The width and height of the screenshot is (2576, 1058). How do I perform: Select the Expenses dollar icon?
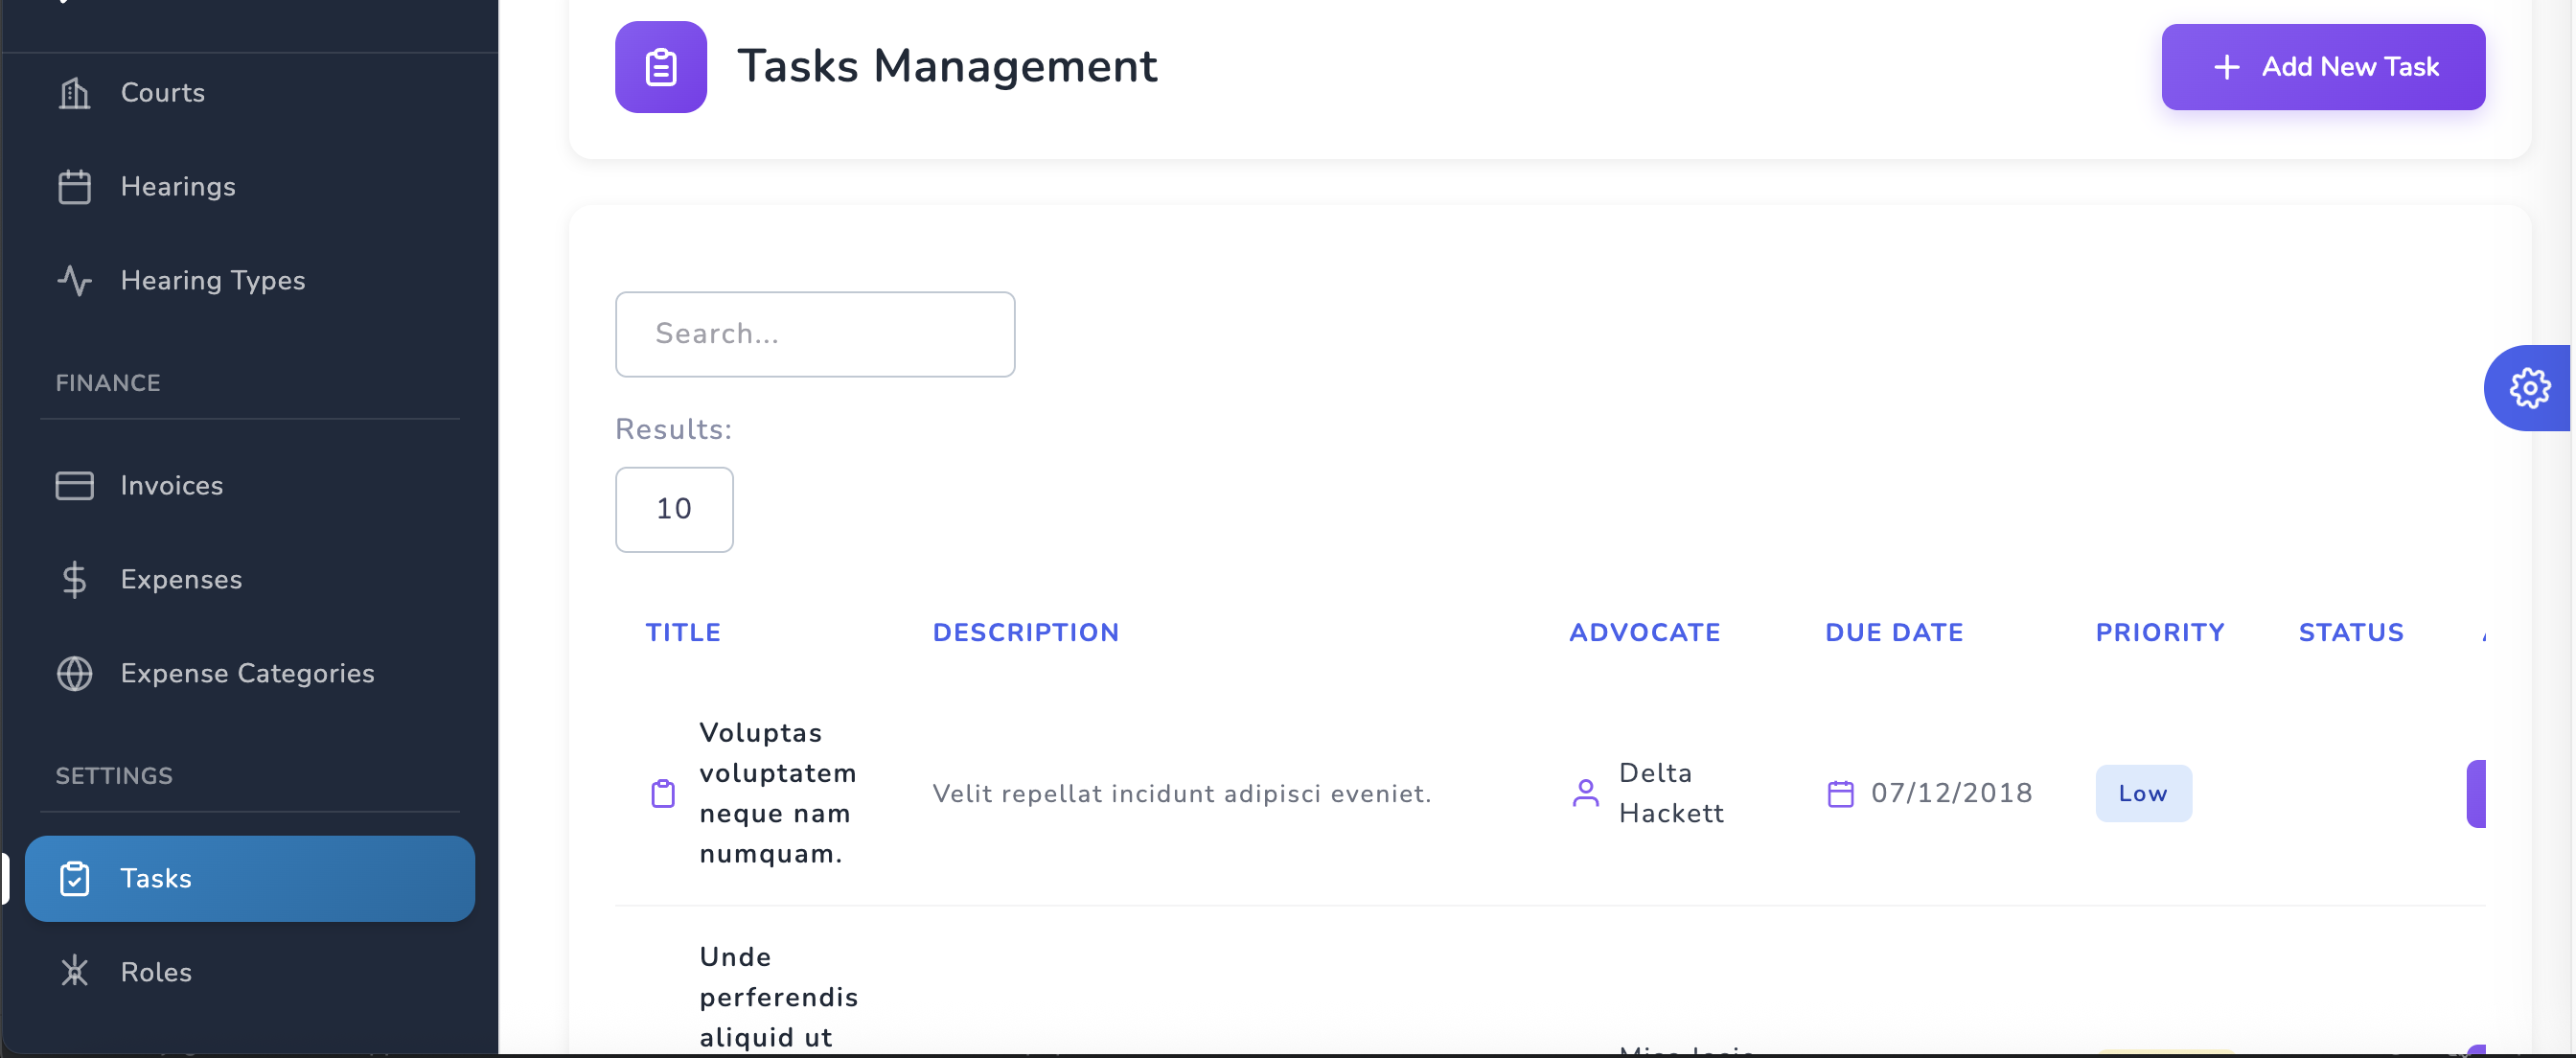click(x=74, y=579)
